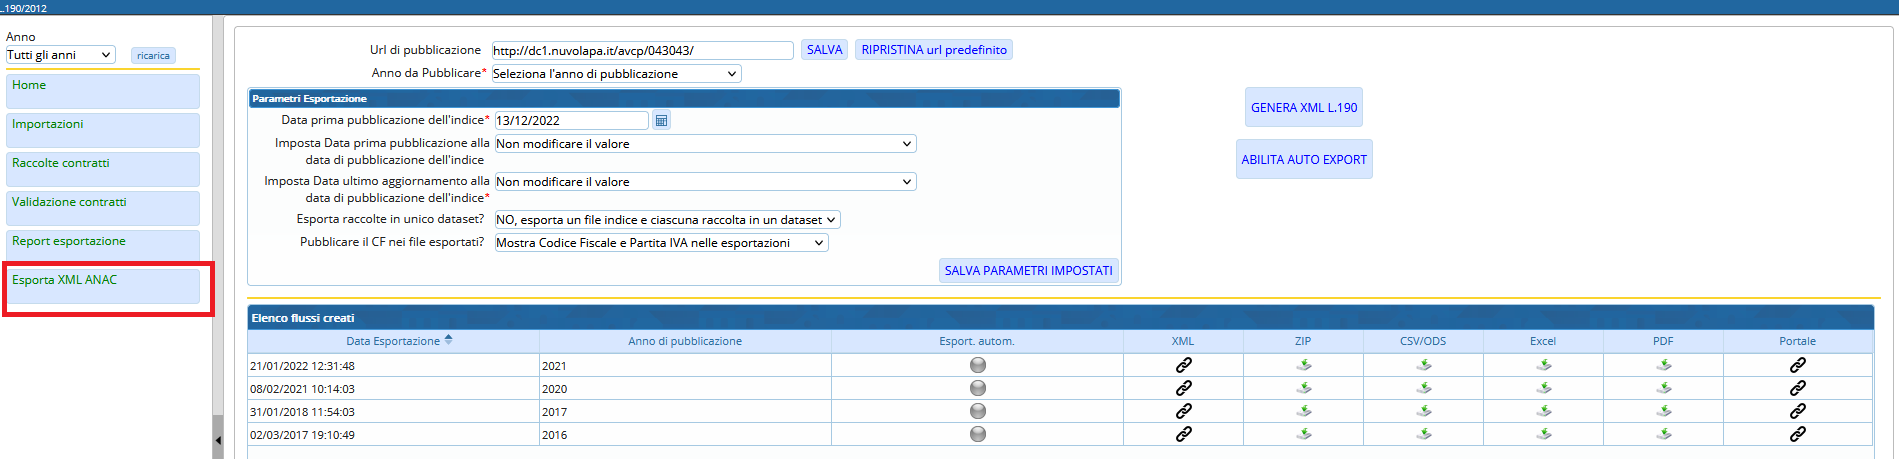The width and height of the screenshot is (1899, 459).
Task: Click SALVA PARAMETRI IMPOSTATI button
Action: click(1028, 270)
